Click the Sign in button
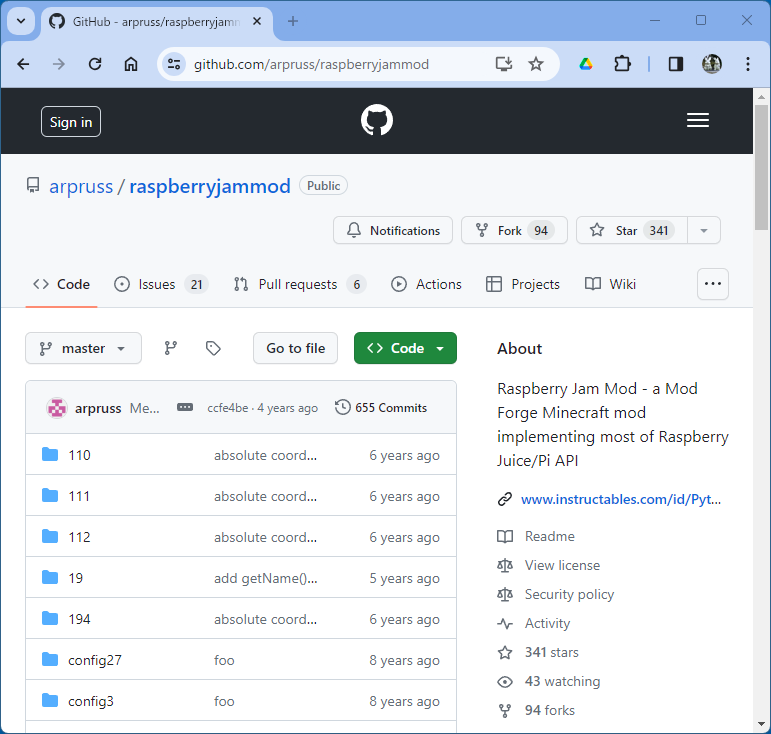The height and width of the screenshot is (734, 771). coord(71,122)
